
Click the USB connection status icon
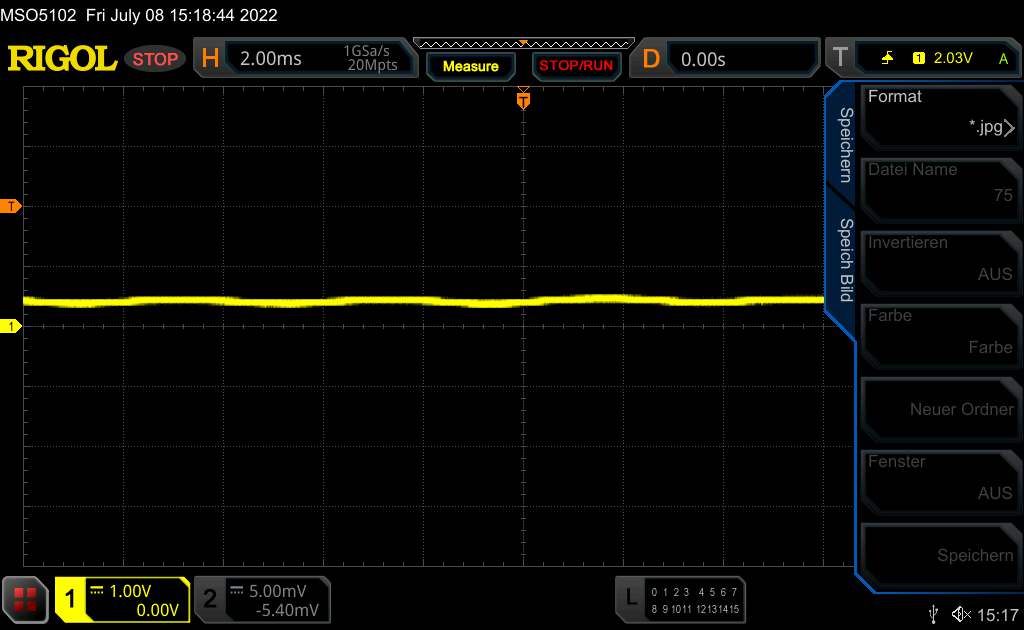pos(934,614)
